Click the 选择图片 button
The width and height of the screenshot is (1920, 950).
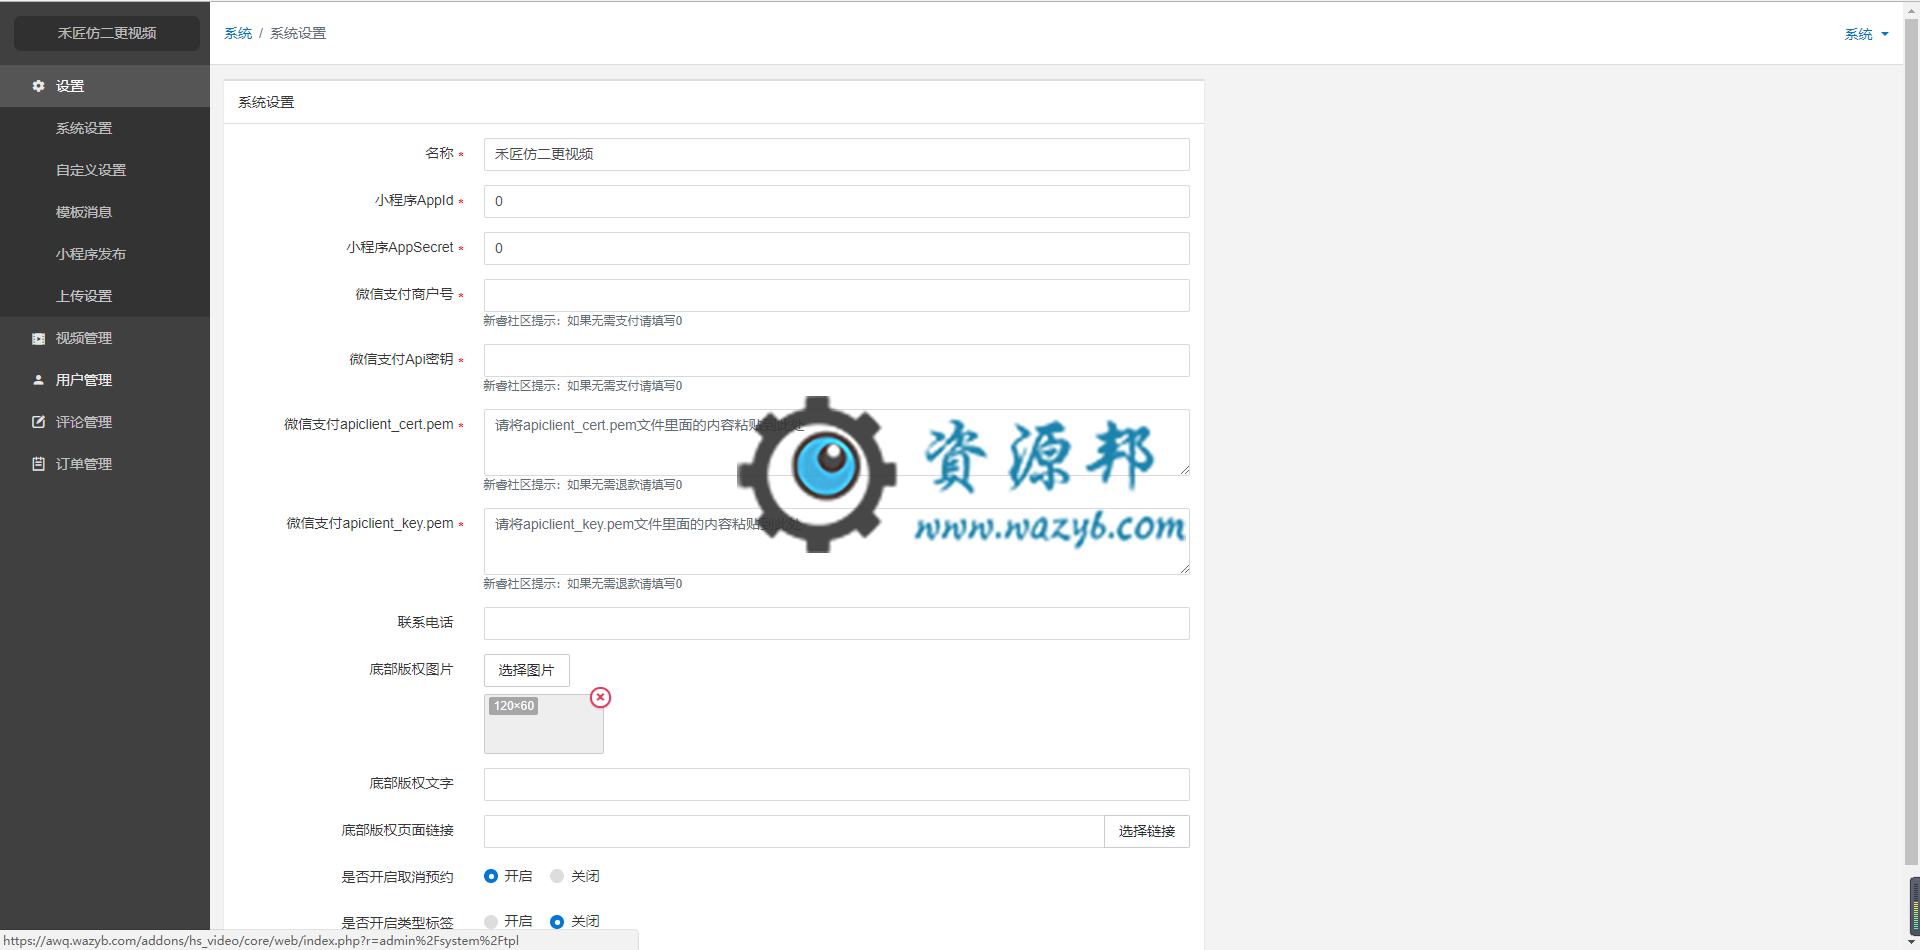click(526, 670)
